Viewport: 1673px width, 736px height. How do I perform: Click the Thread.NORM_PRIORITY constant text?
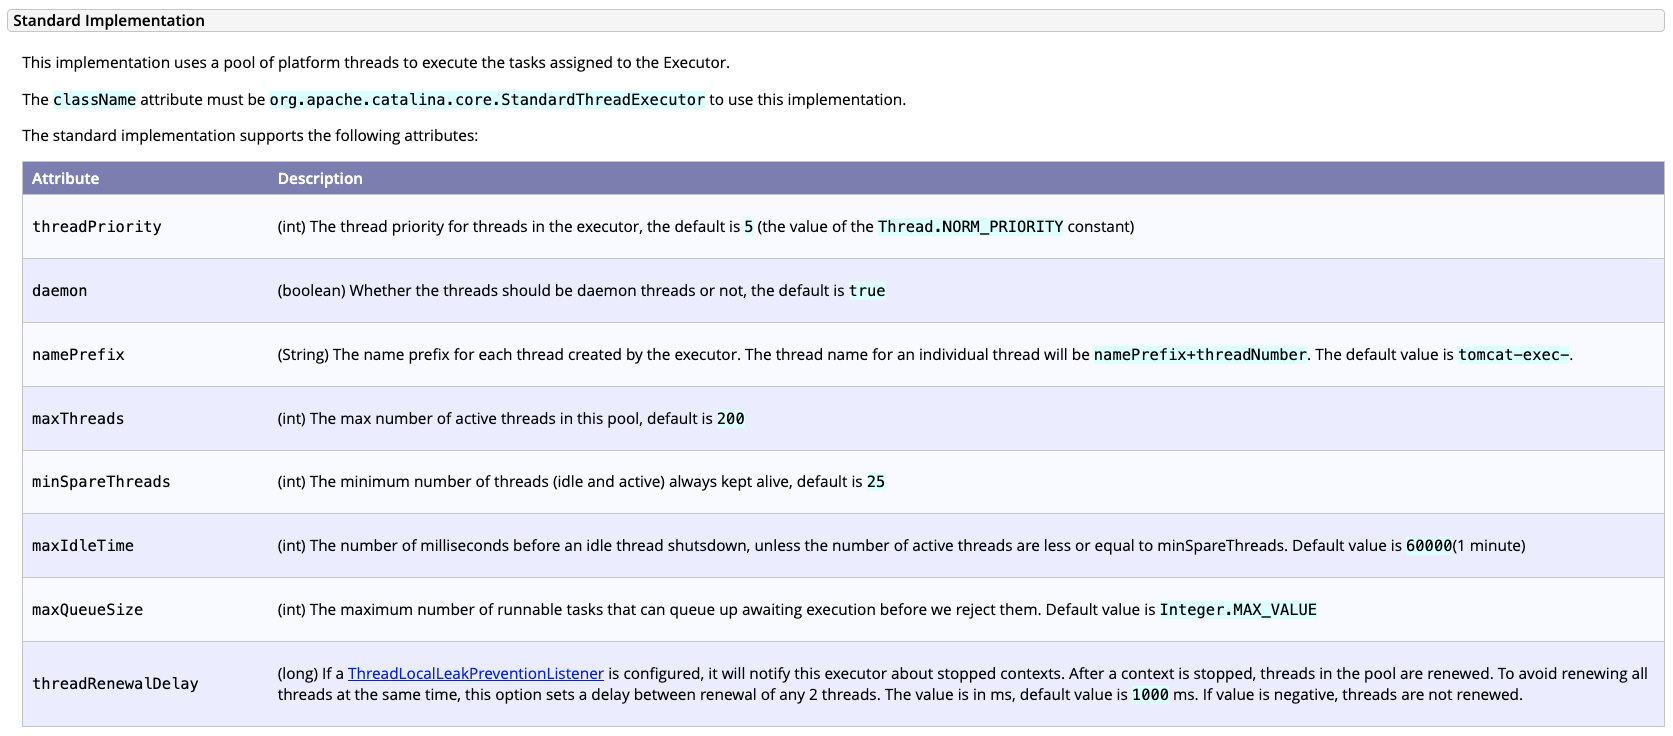[x=970, y=227]
